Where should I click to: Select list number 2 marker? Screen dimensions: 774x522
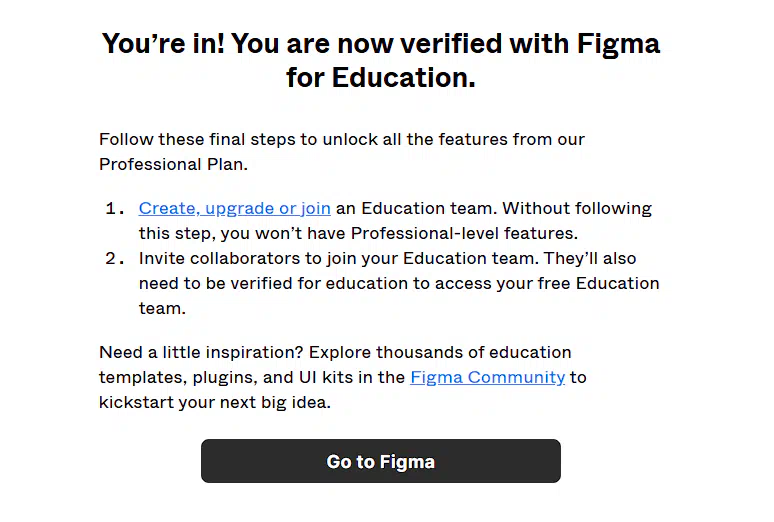(x=115, y=259)
